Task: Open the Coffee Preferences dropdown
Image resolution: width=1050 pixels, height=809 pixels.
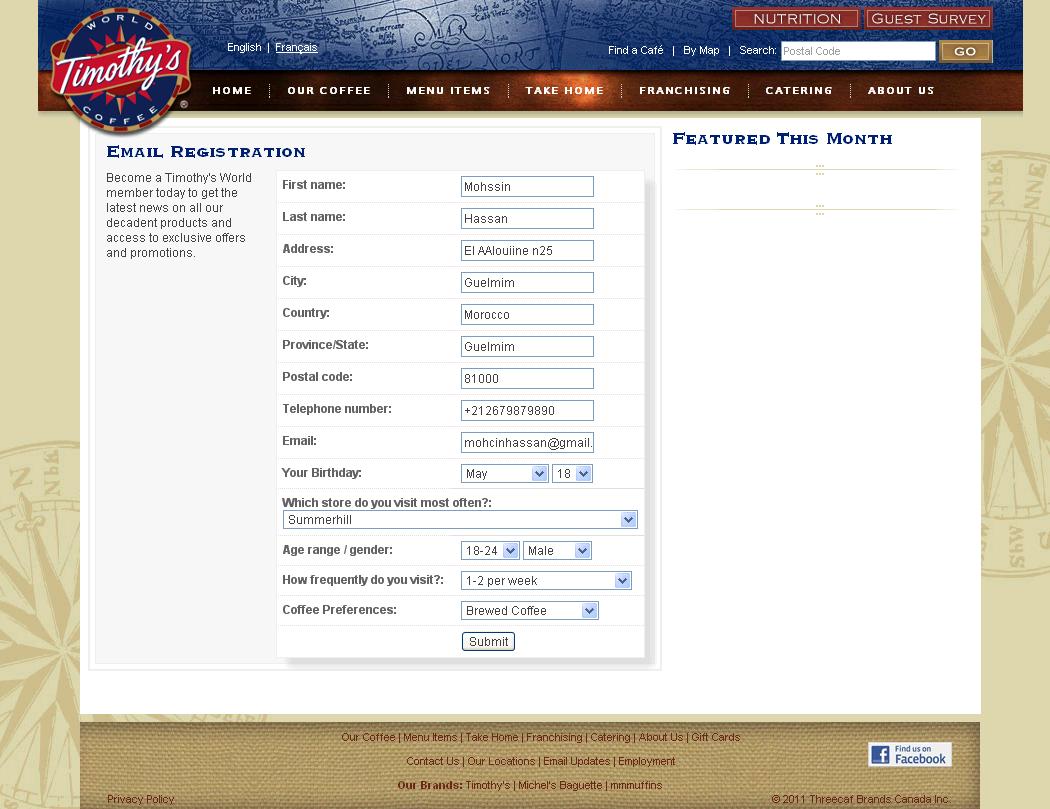Action: tap(530, 611)
